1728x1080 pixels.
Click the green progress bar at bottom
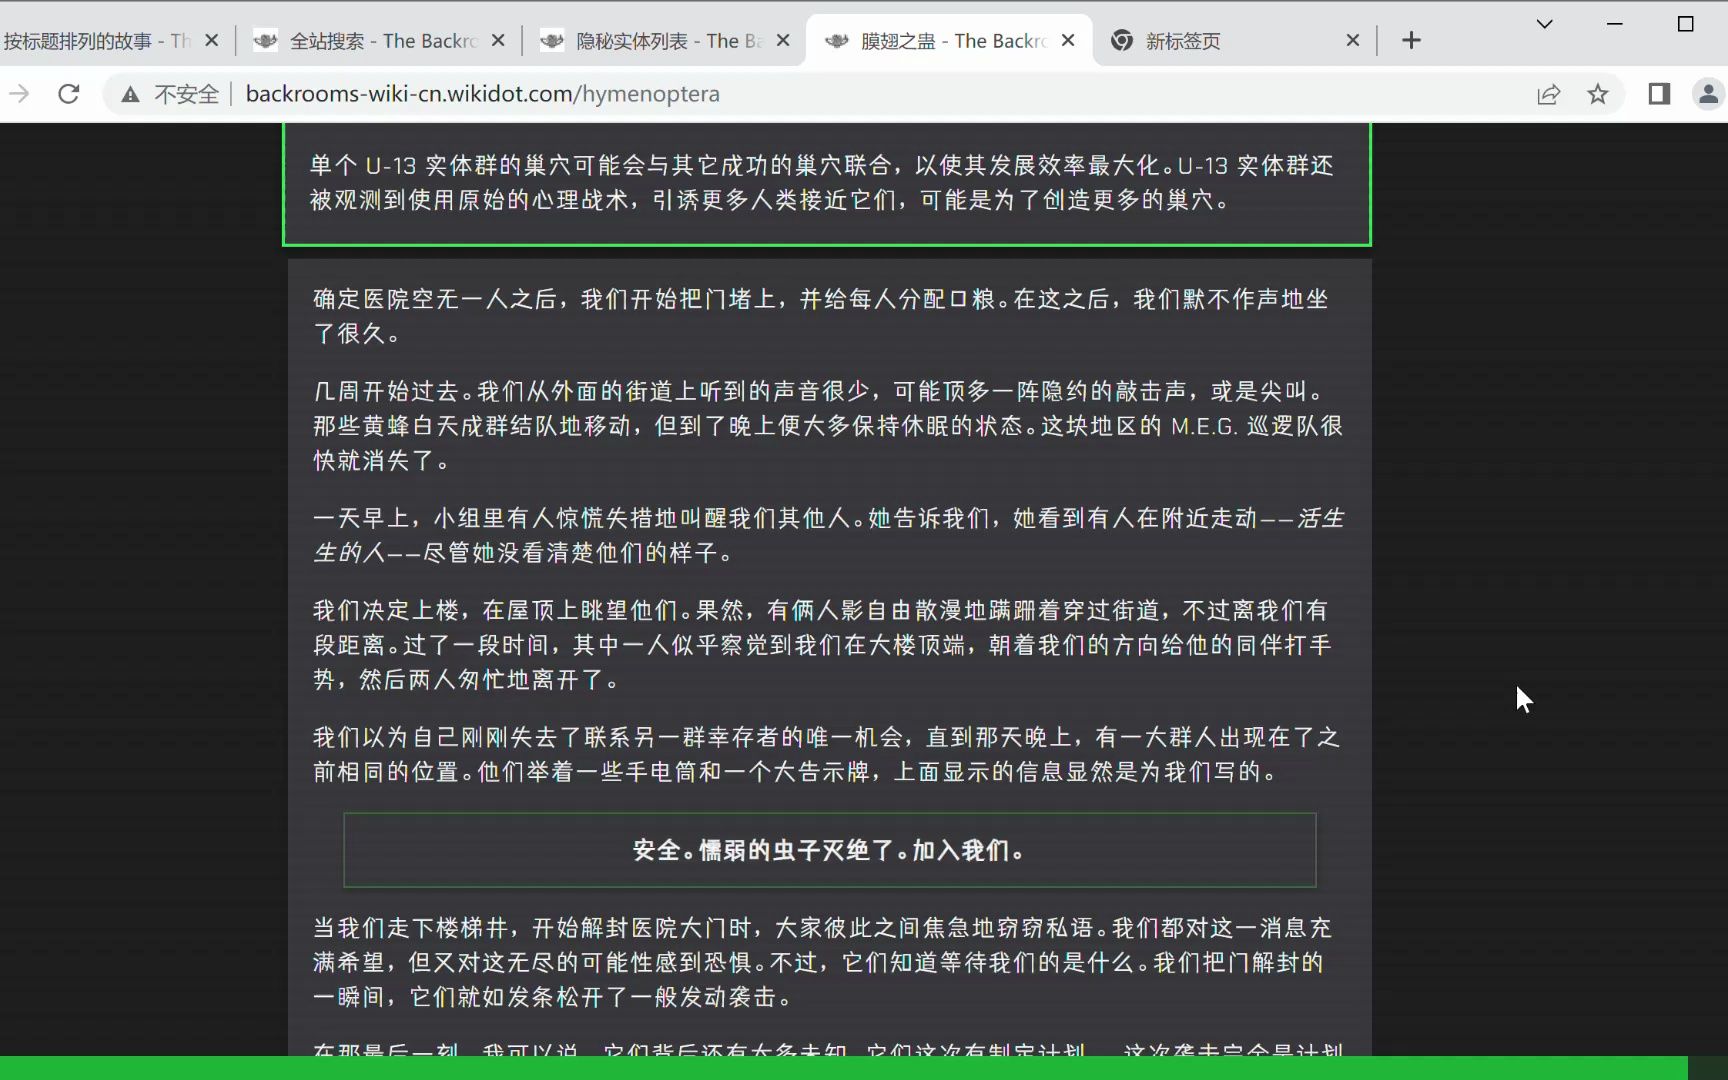tap(843, 1068)
